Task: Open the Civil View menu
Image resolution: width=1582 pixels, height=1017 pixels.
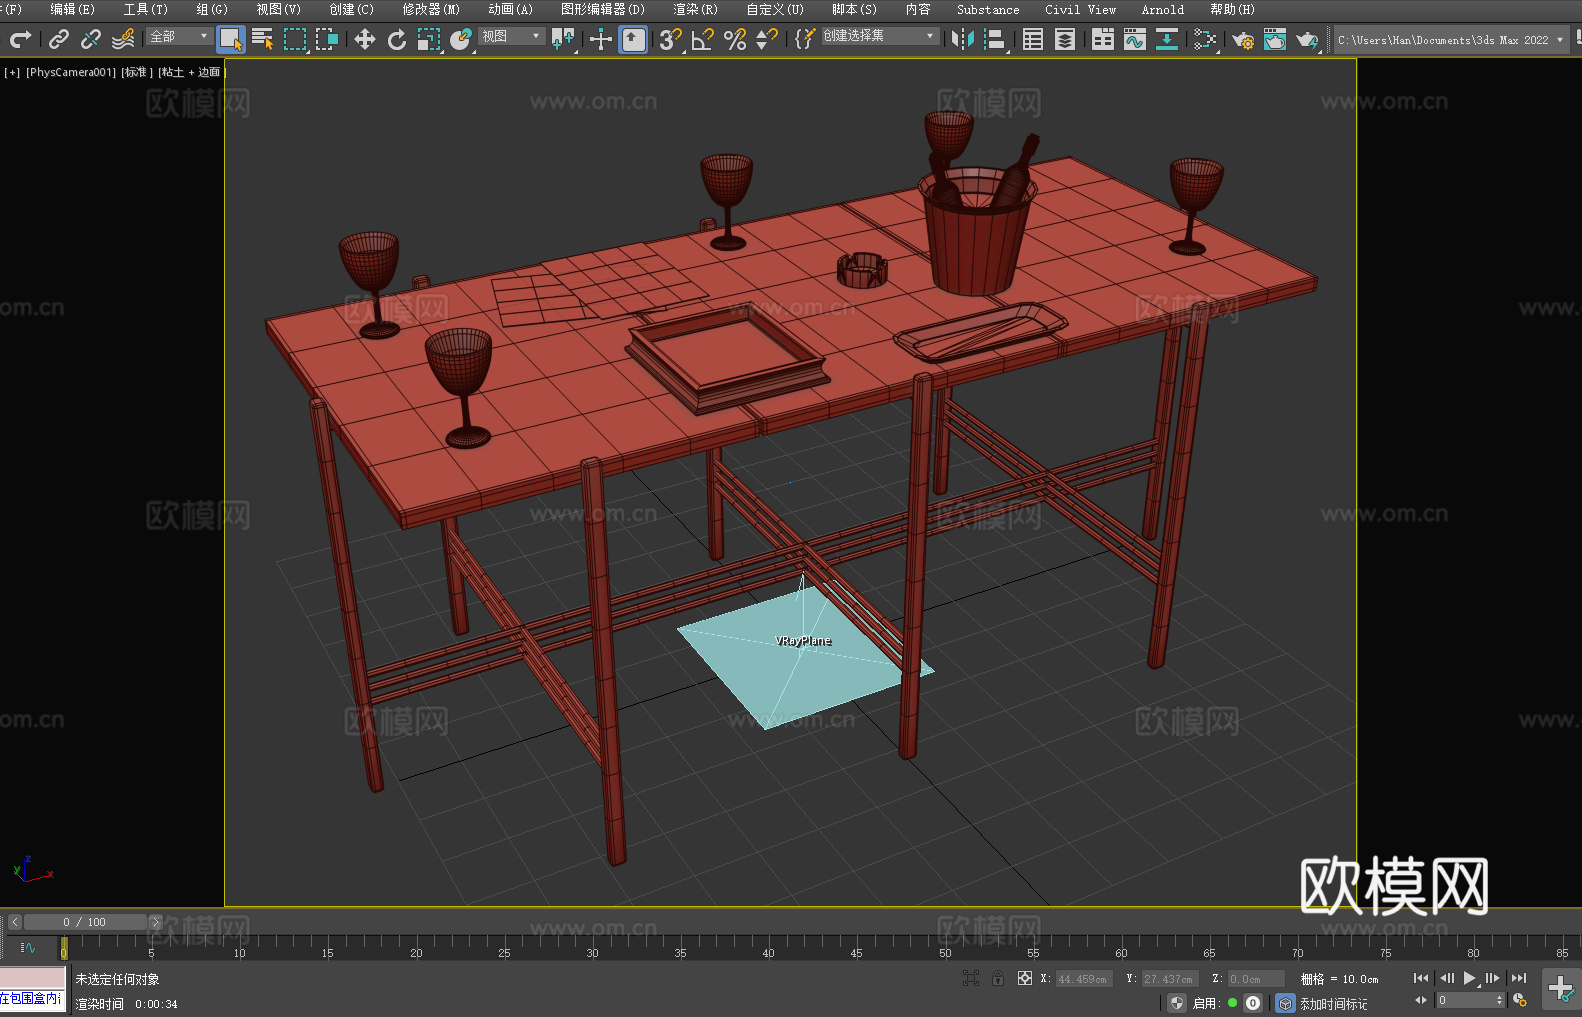Action: [1080, 9]
